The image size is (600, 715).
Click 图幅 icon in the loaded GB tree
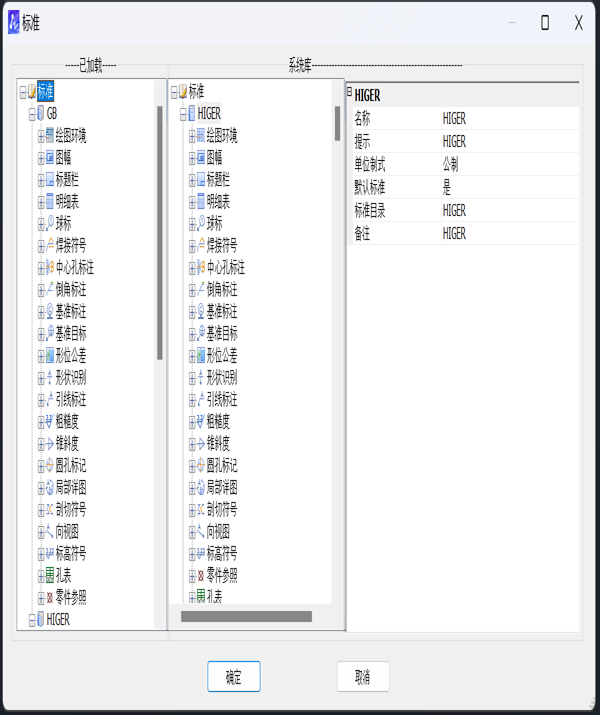(x=50, y=158)
